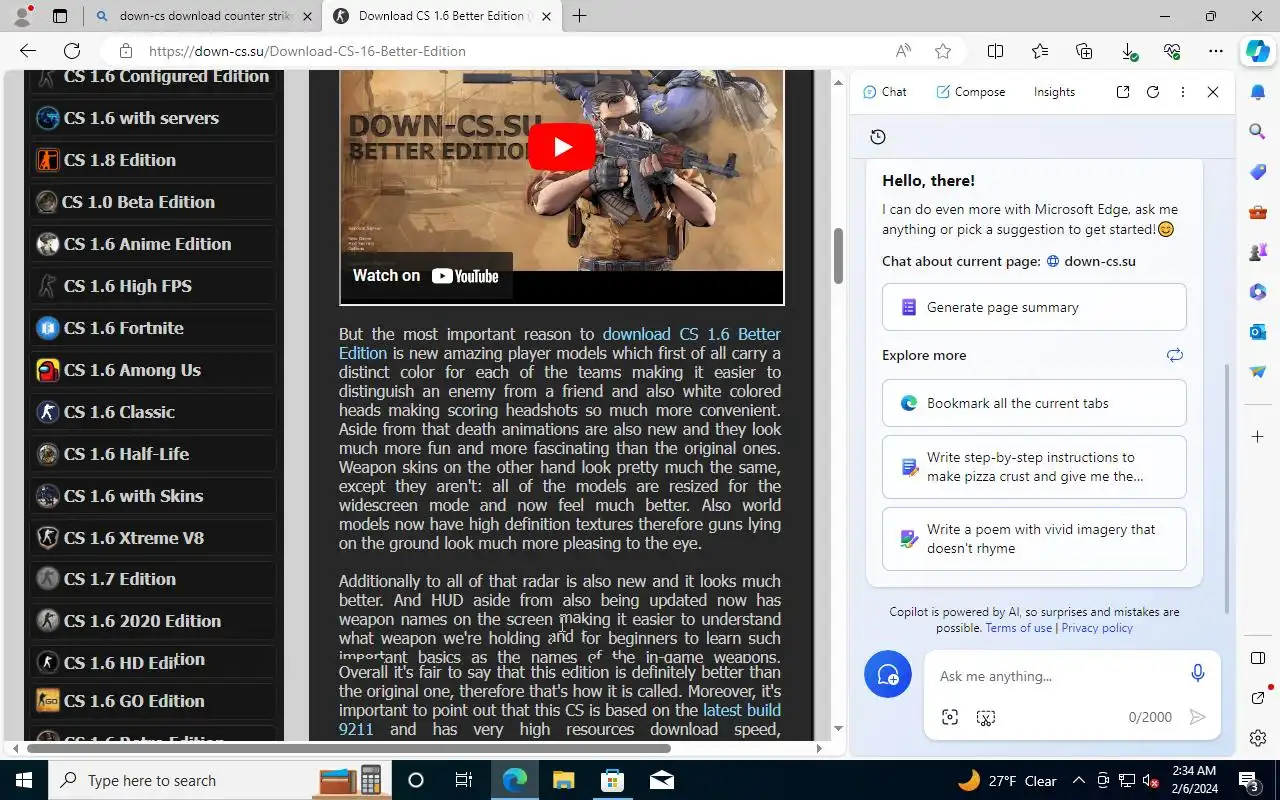Screen dimensions: 1280x800
Task: Open Copilot chat history
Action: click(878, 137)
